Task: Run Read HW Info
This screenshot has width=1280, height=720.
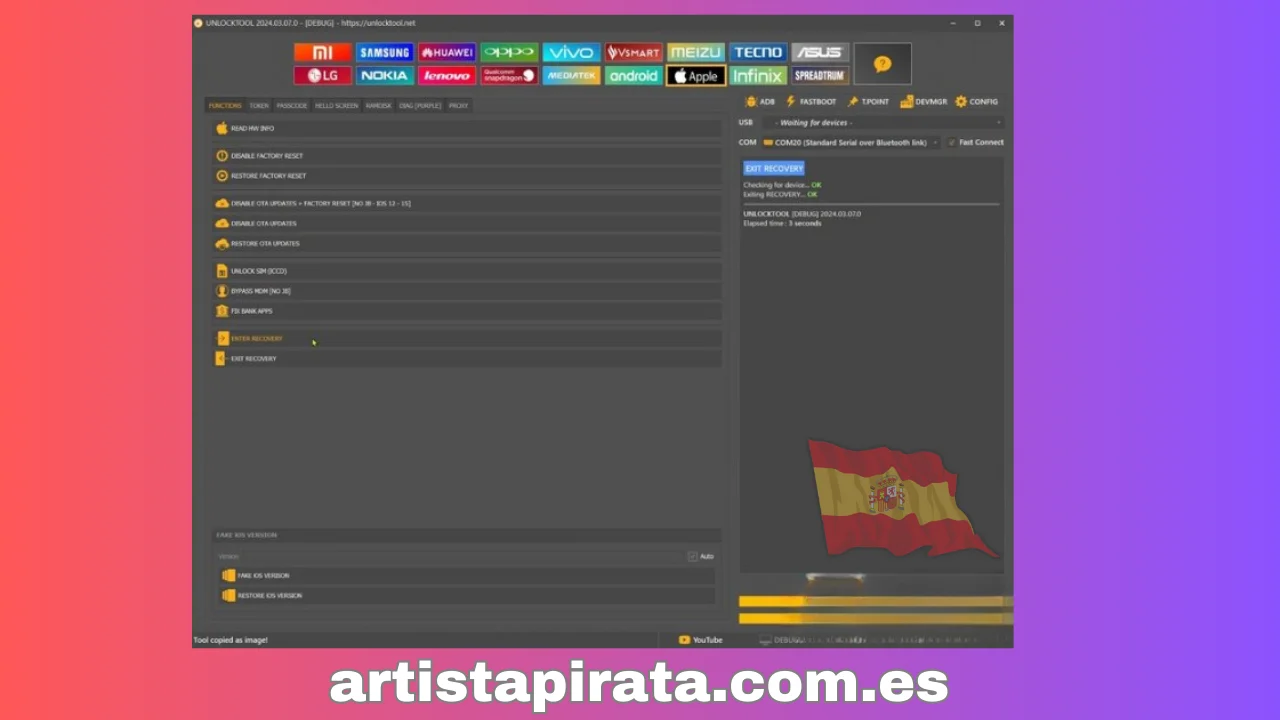Action: coord(467,128)
